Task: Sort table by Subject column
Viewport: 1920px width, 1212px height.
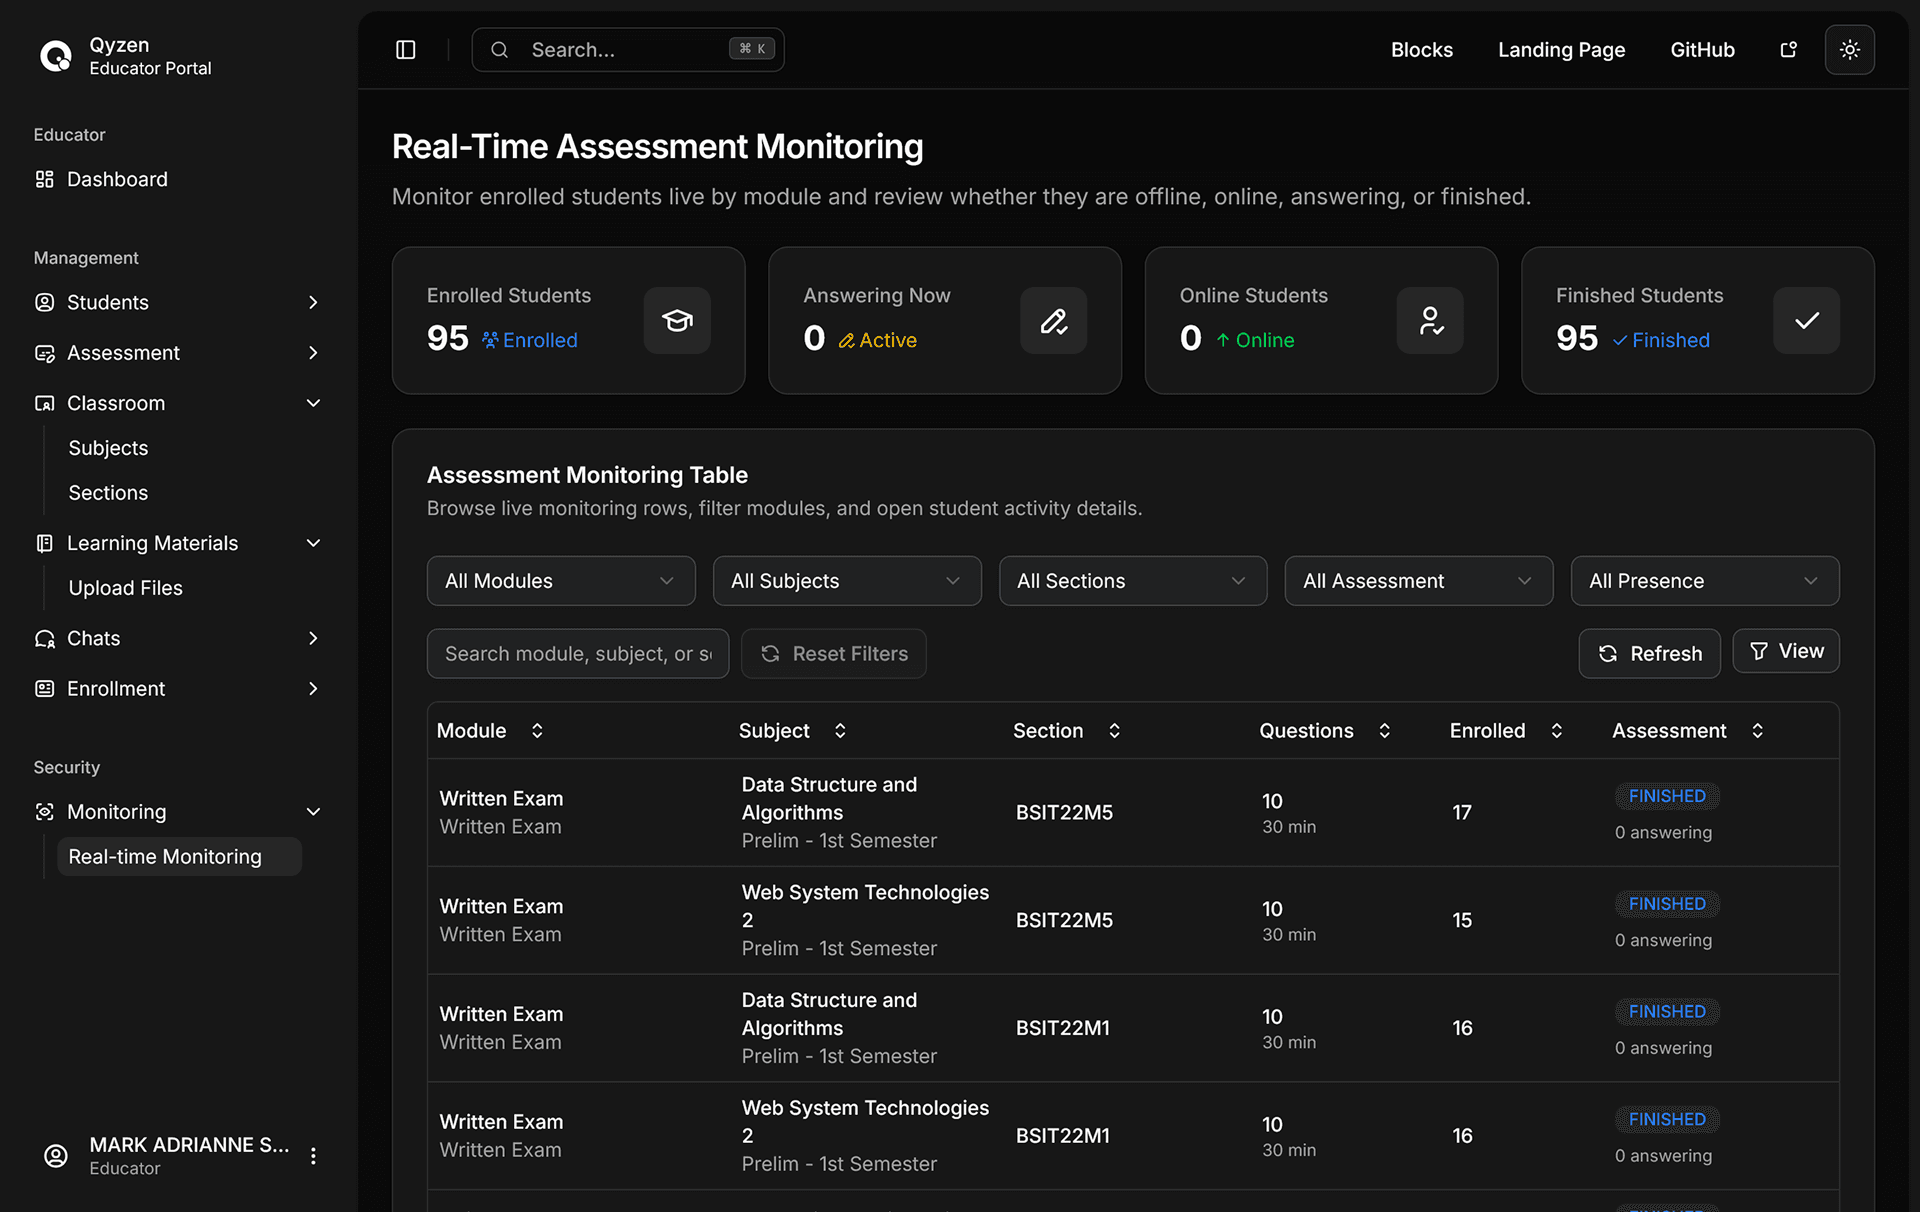Action: 840,731
